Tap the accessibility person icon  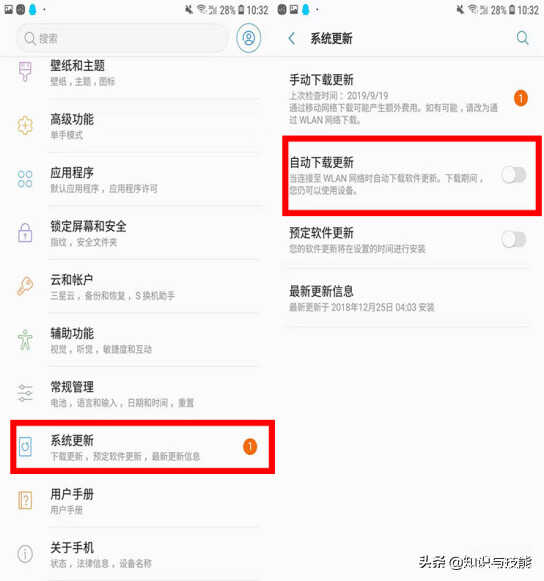pyautogui.click(x=25, y=339)
